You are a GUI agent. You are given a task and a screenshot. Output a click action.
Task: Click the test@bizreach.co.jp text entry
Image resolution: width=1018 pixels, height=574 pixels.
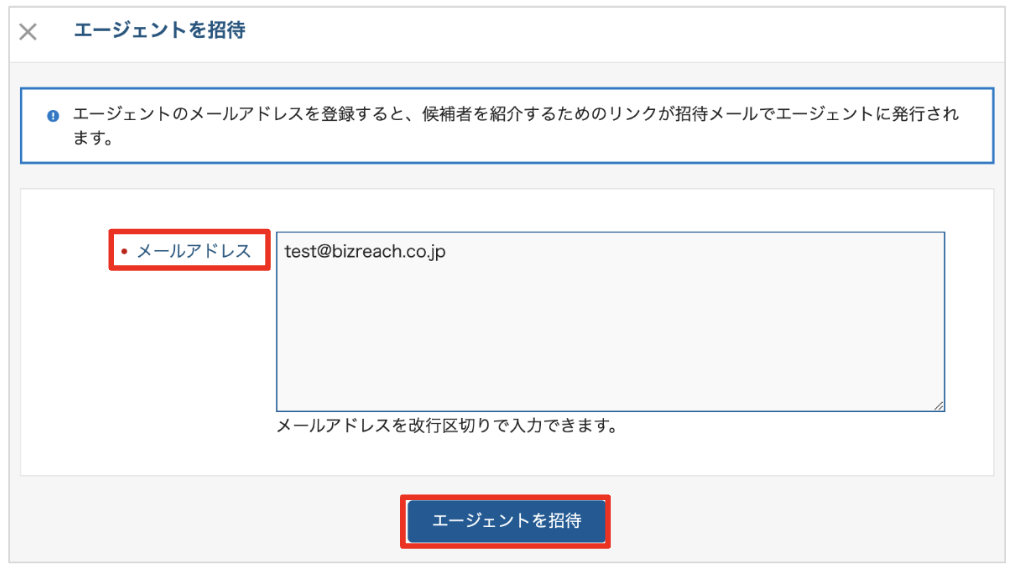[x=364, y=252]
